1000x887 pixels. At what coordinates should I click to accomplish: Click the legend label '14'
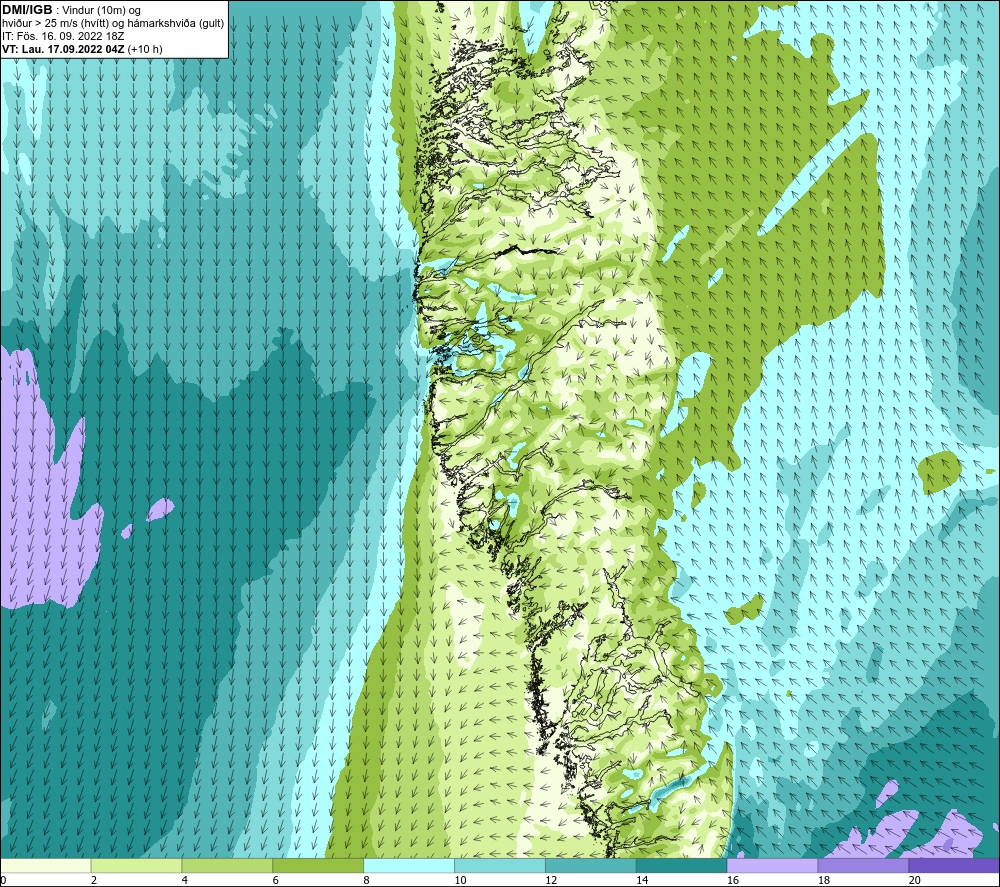[642, 880]
